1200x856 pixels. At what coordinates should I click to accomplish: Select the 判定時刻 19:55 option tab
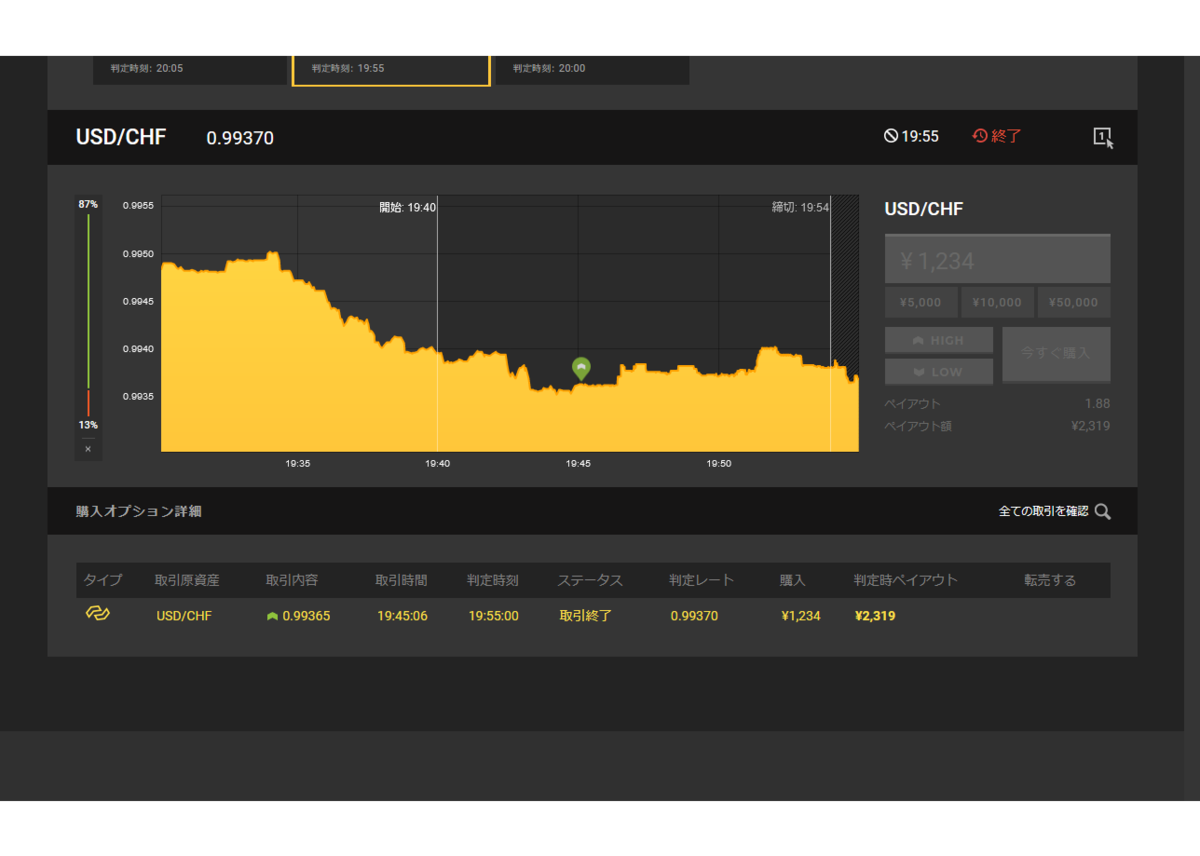tap(391, 70)
